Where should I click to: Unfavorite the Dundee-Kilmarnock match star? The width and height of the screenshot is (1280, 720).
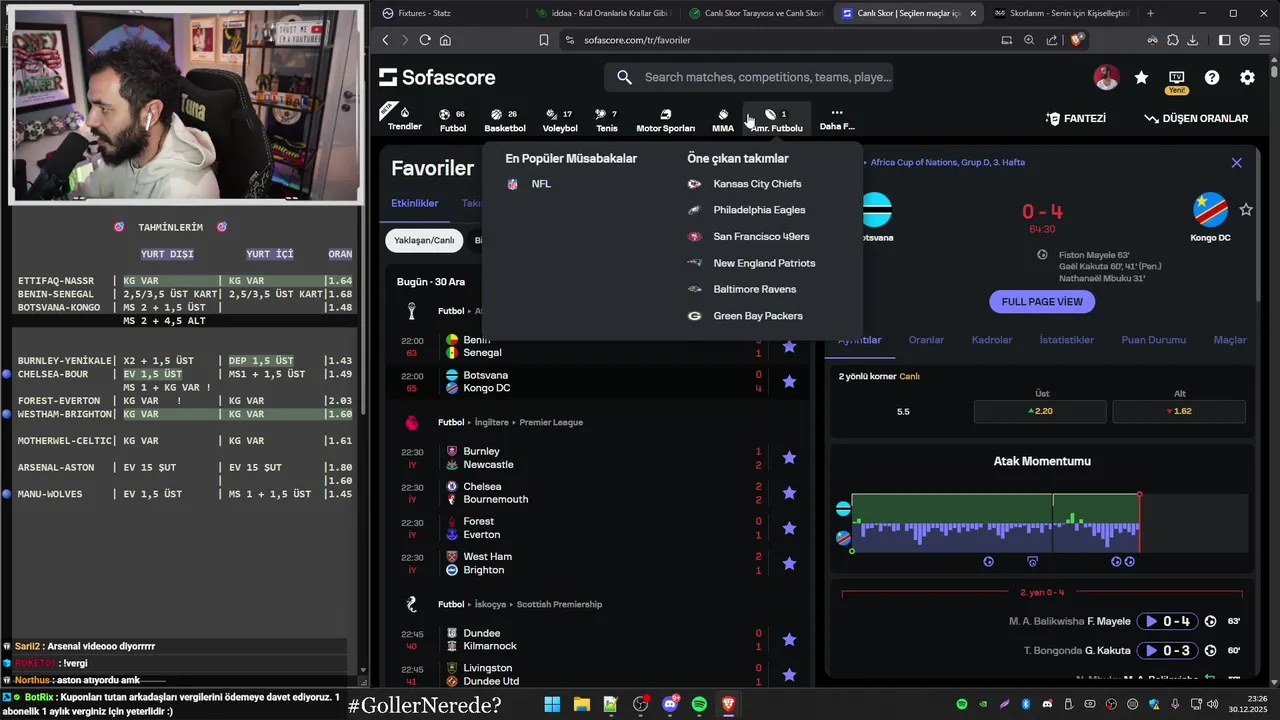point(789,639)
